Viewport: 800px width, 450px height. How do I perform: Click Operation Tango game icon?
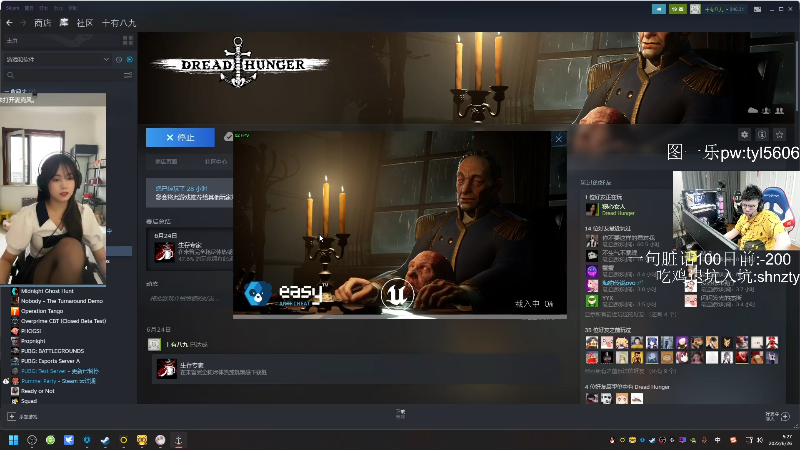point(15,311)
